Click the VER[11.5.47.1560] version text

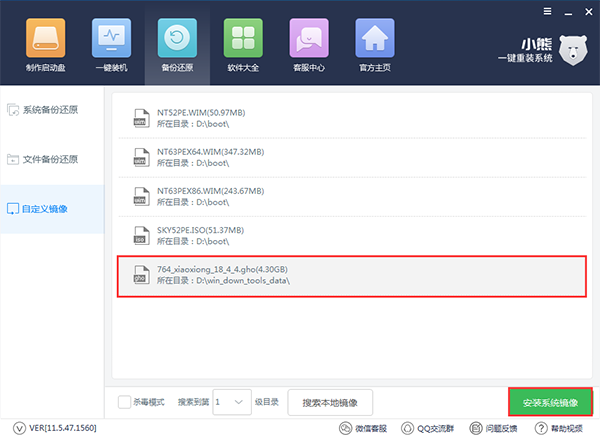click(x=63, y=428)
